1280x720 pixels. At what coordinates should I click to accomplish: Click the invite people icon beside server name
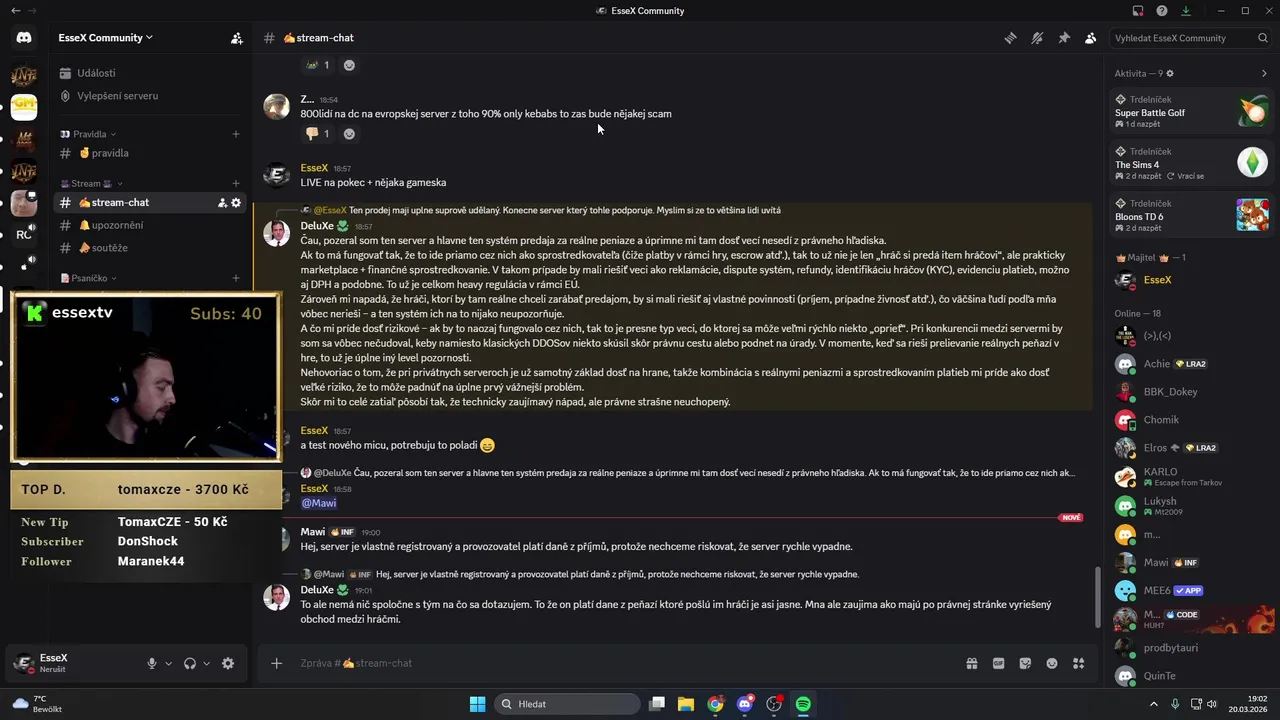(x=236, y=38)
